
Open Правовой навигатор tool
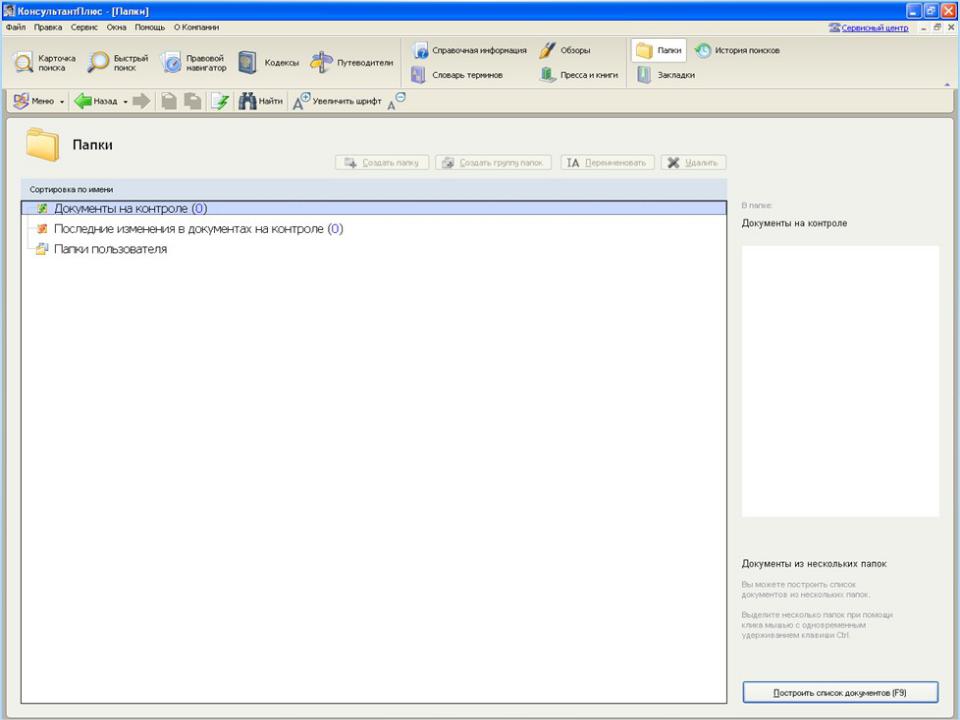(193, 62)
